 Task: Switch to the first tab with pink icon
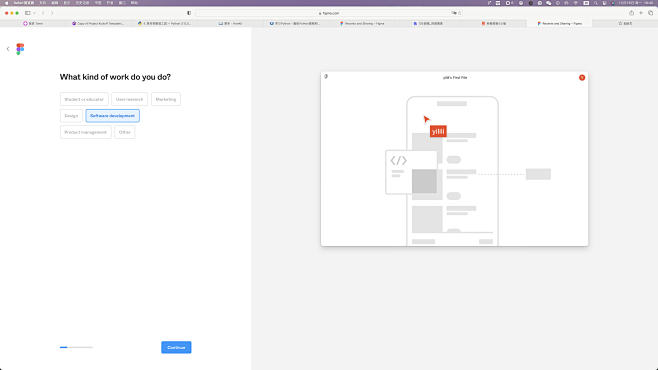pos(33,23)
